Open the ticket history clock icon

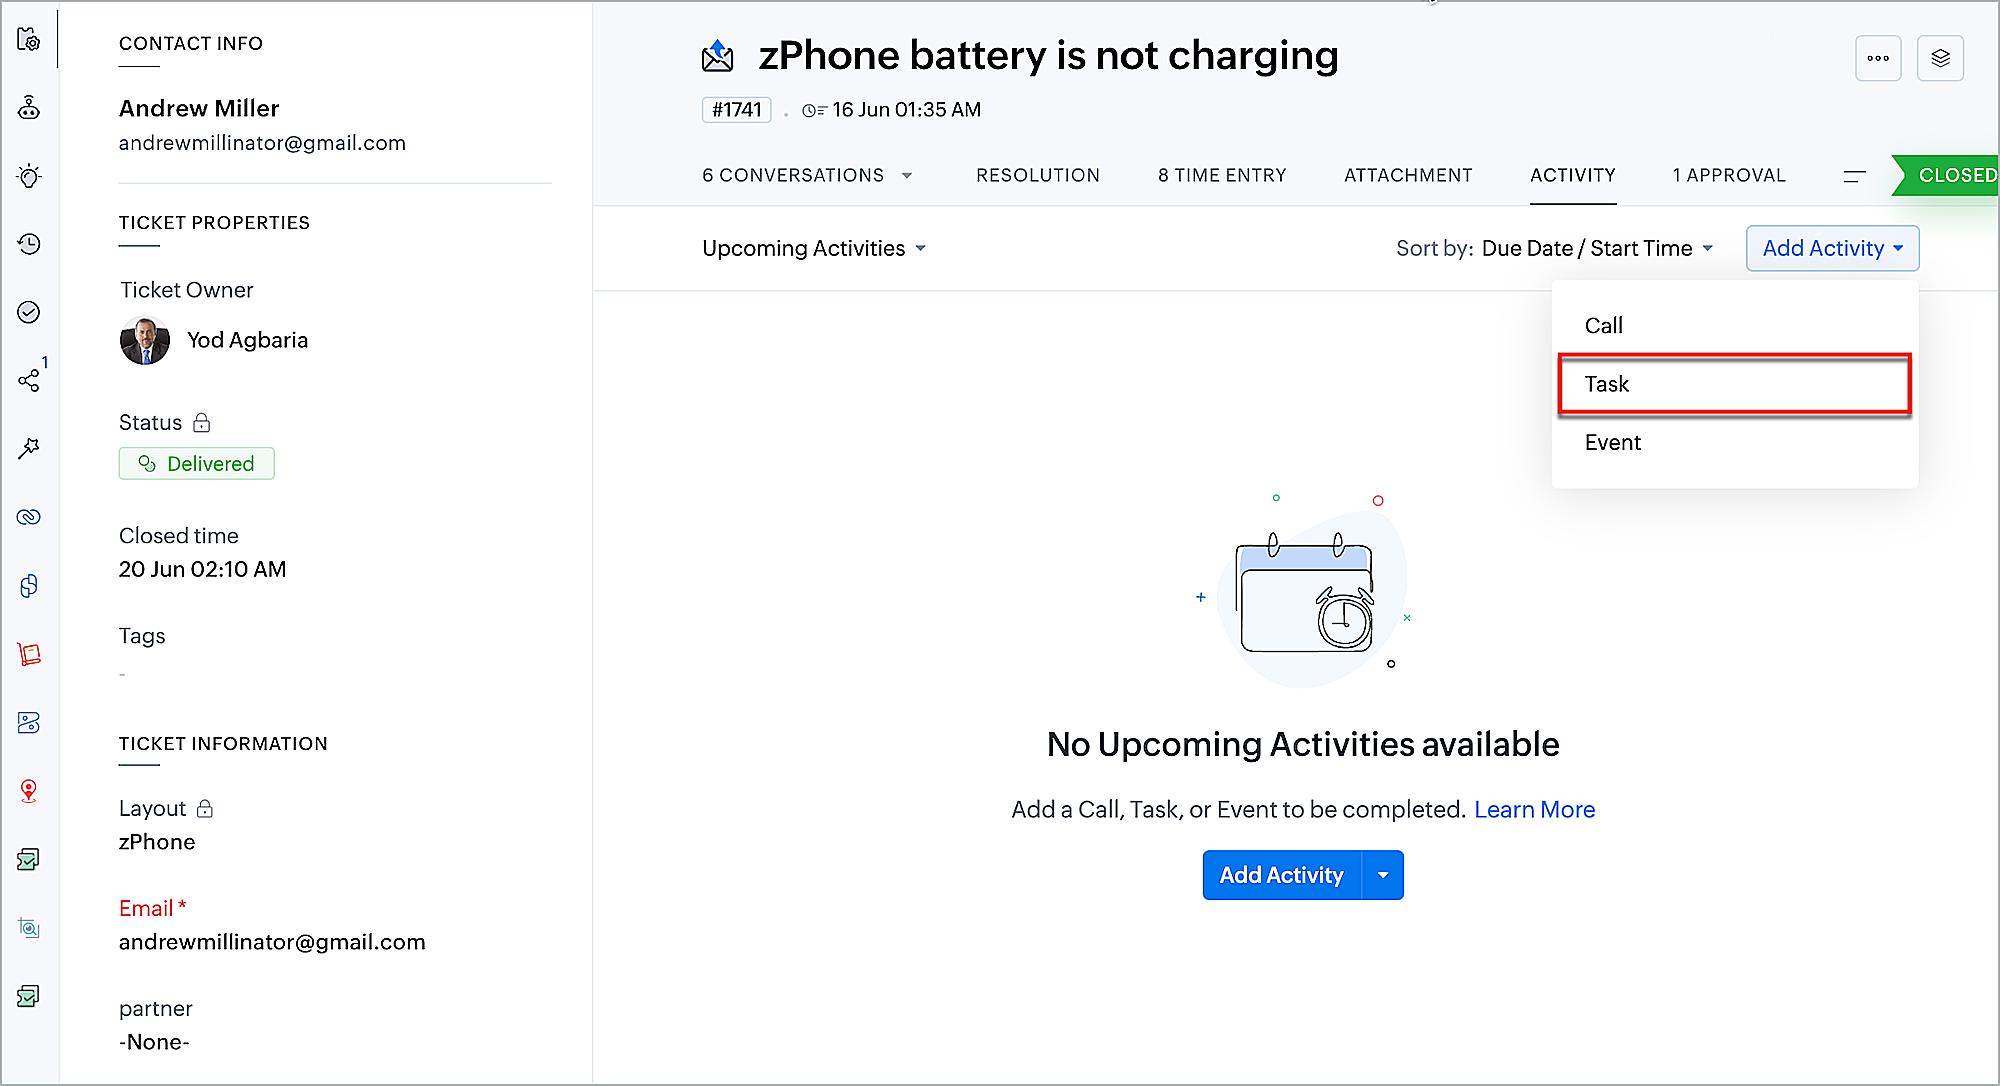(x=29, y=244)
